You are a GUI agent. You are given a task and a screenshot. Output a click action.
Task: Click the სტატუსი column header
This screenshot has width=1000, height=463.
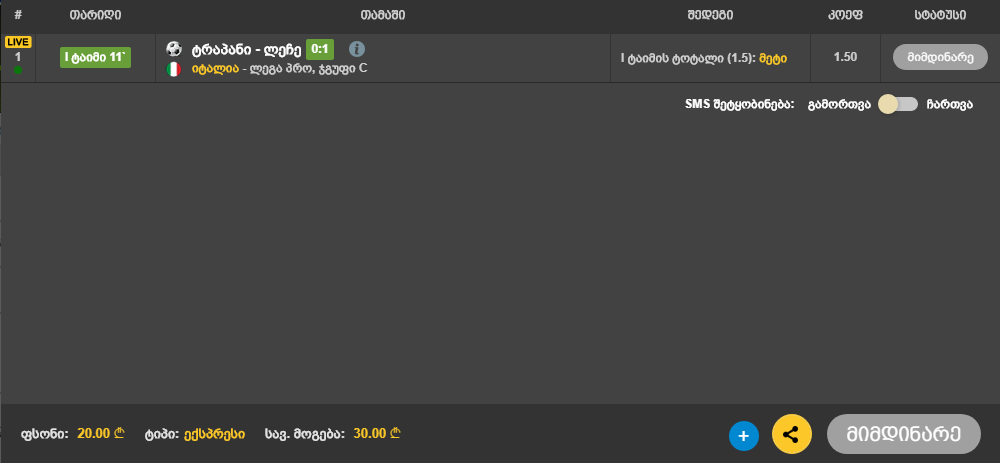940,15
